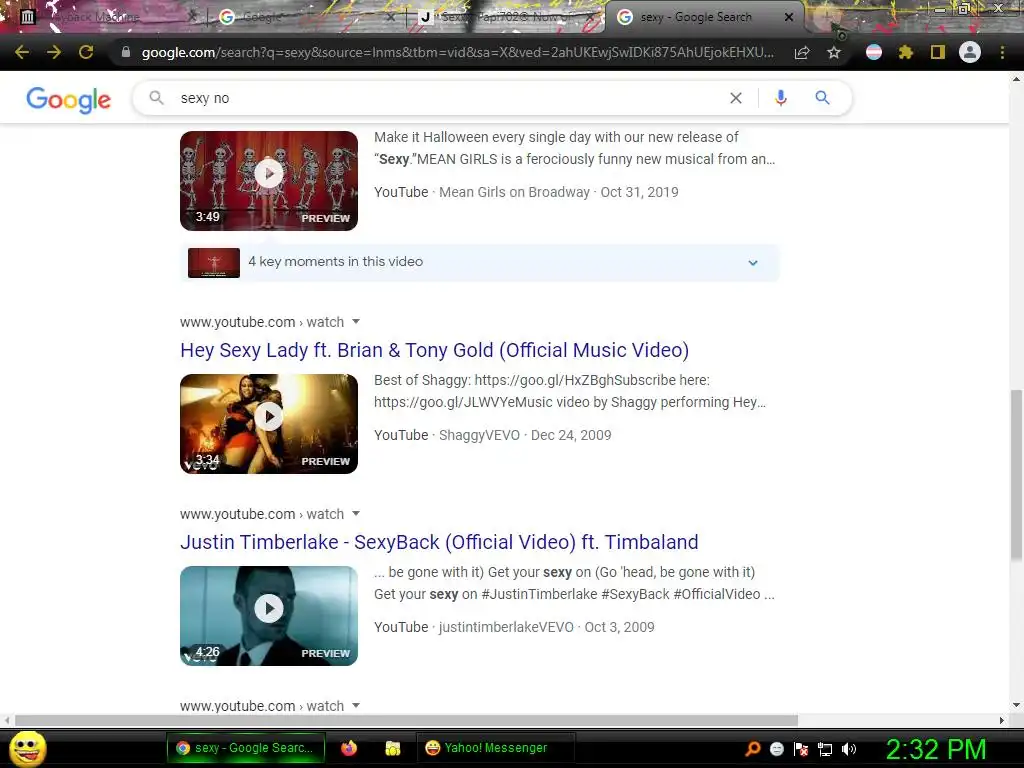Click the red-X flag tray icon

tap(801, 749)
